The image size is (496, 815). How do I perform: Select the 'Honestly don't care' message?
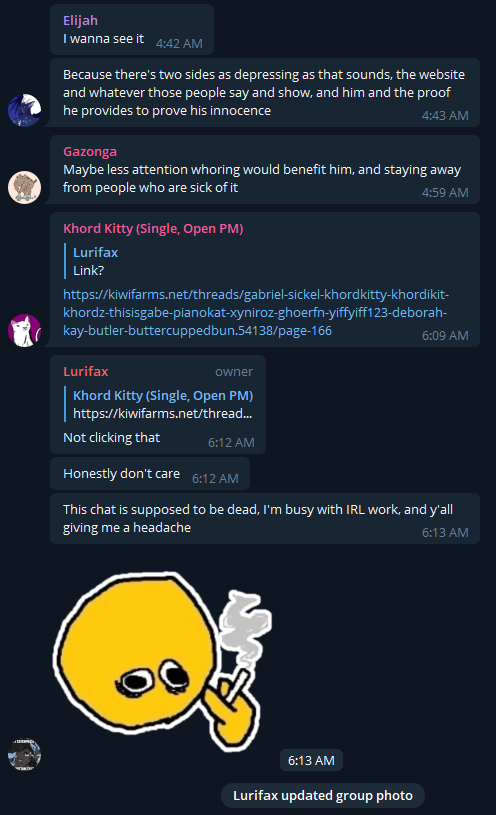coord(150,474)
